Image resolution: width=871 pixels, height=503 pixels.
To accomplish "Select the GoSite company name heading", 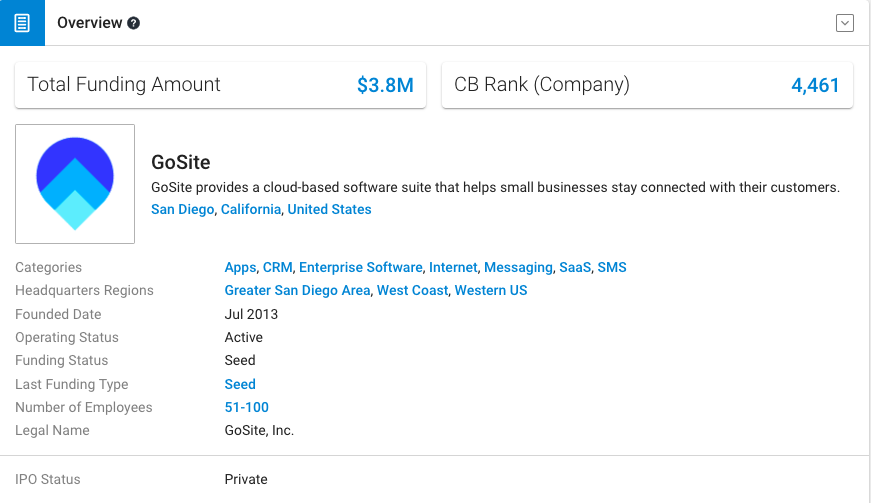I will tap(181, 162).
